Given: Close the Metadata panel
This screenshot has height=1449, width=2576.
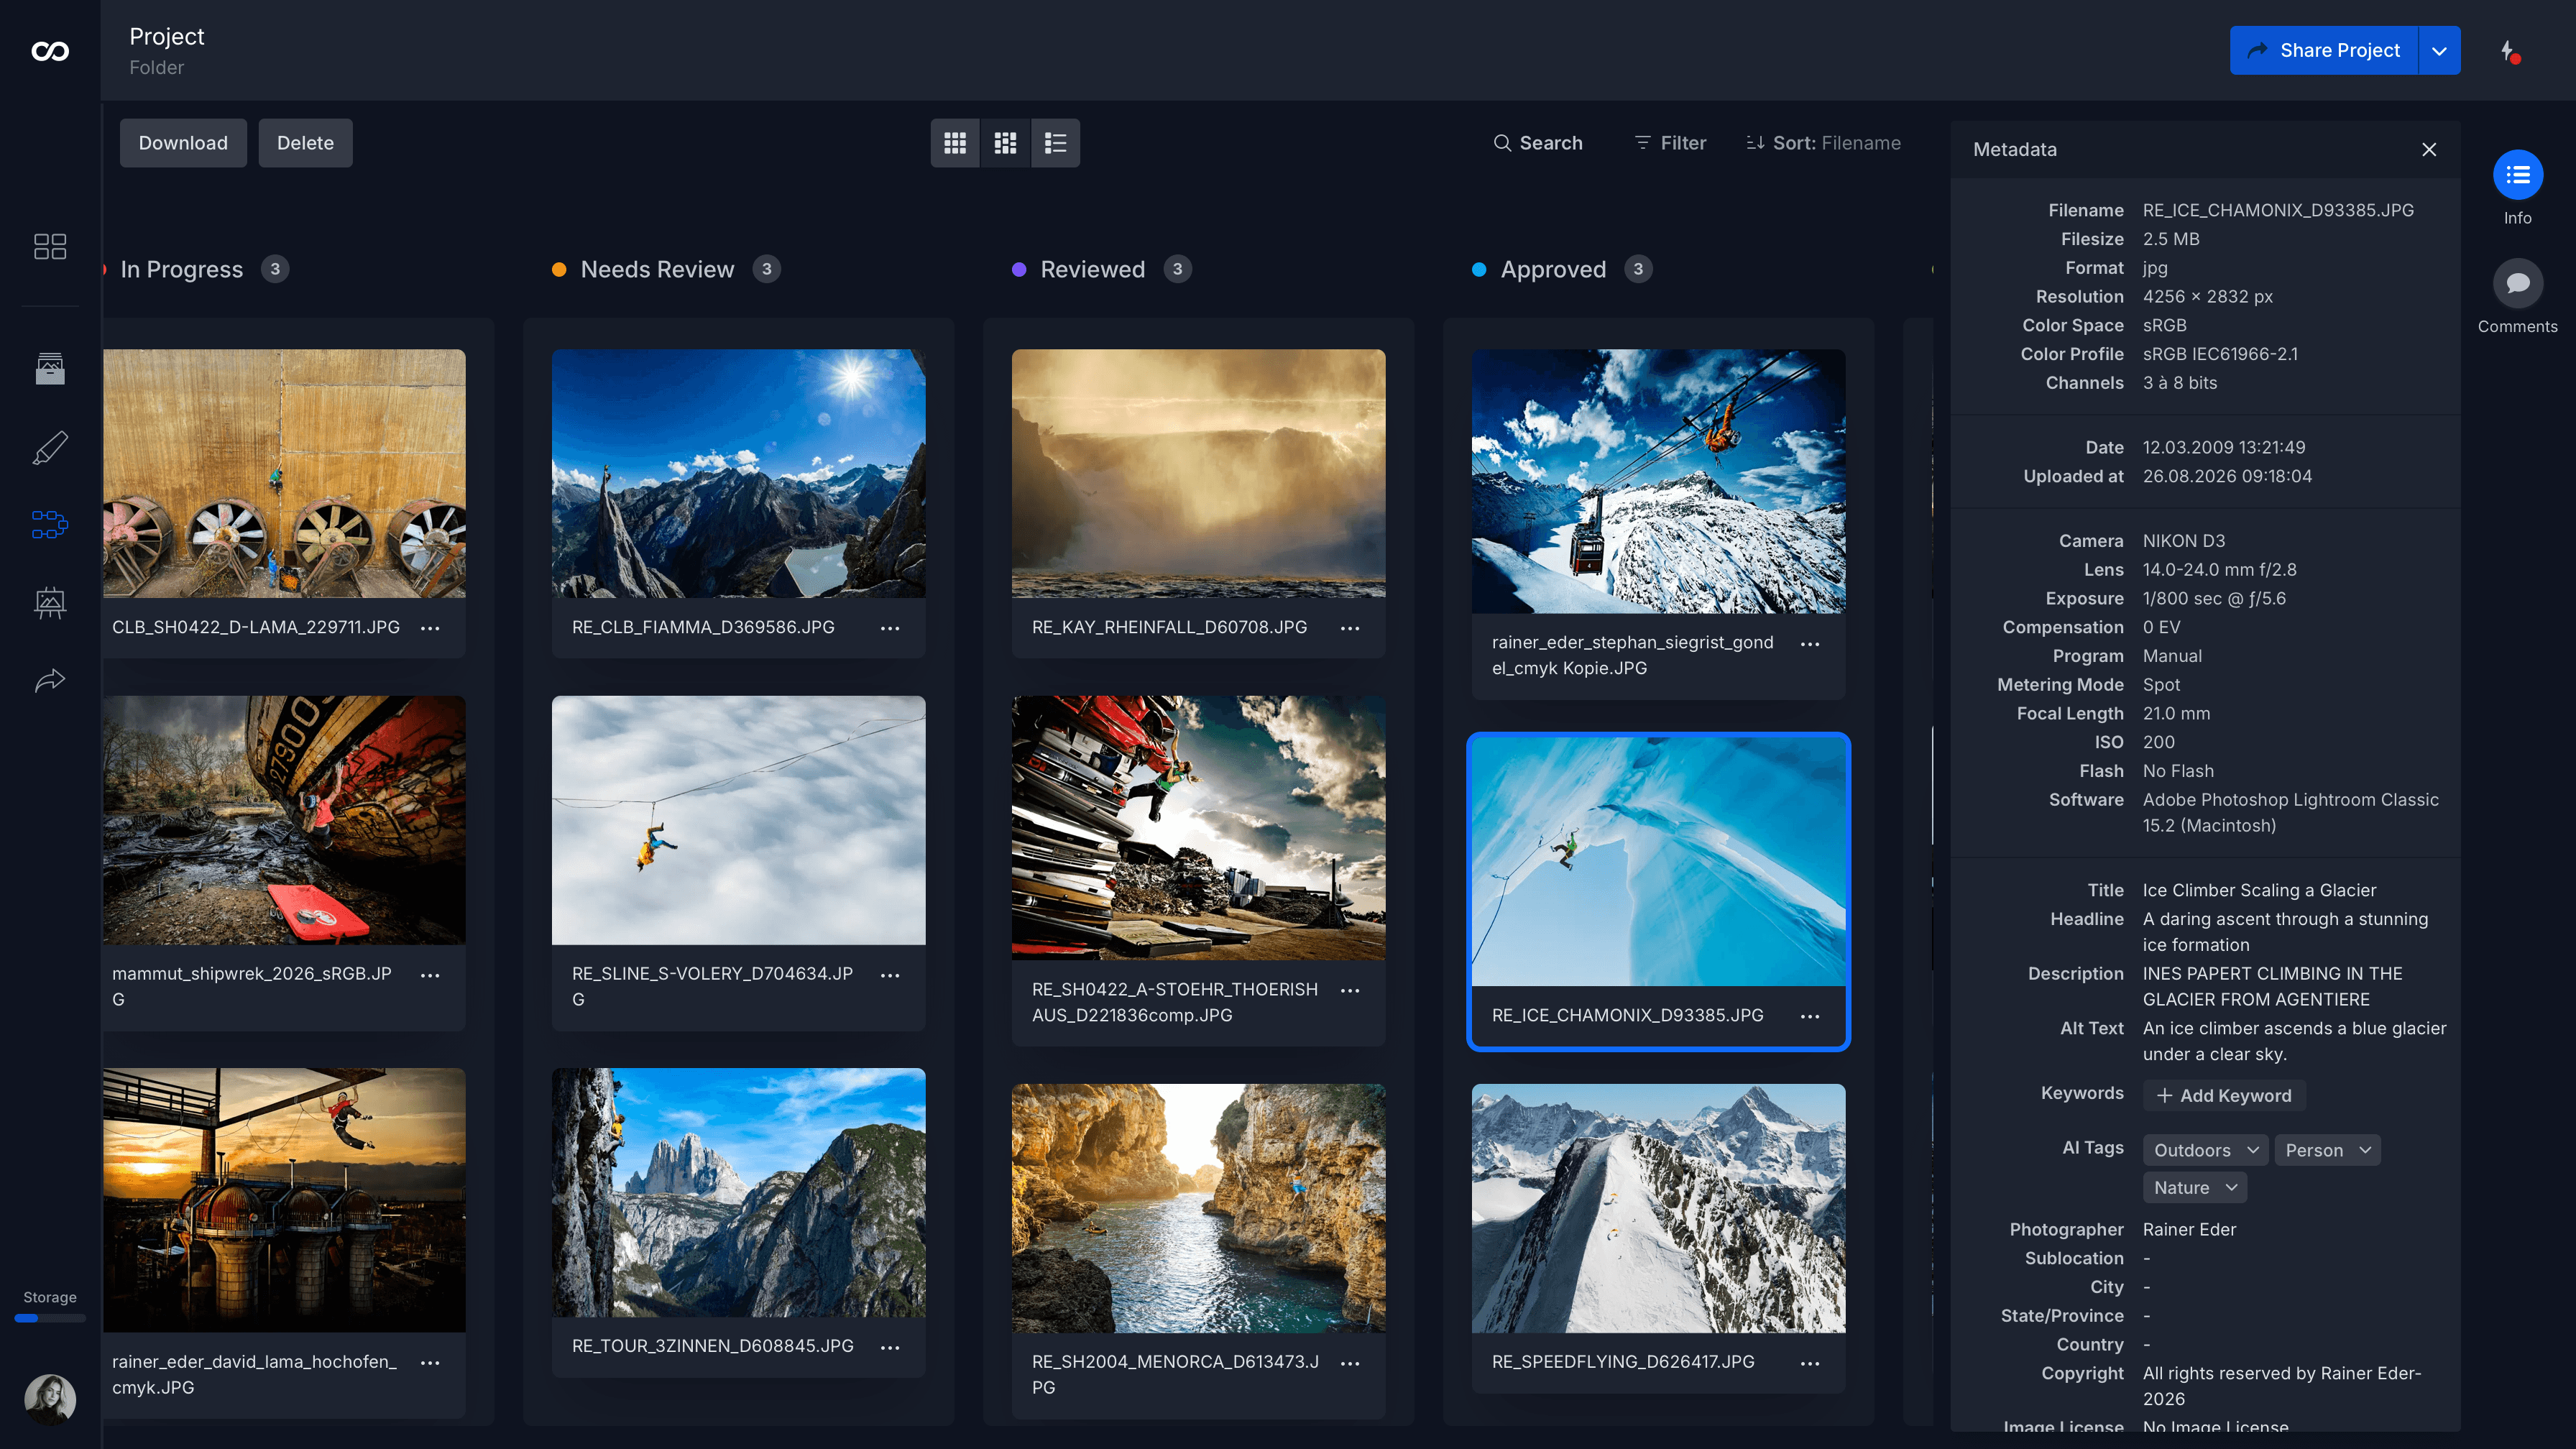Looking at the screenshot, I should 2429,149.
